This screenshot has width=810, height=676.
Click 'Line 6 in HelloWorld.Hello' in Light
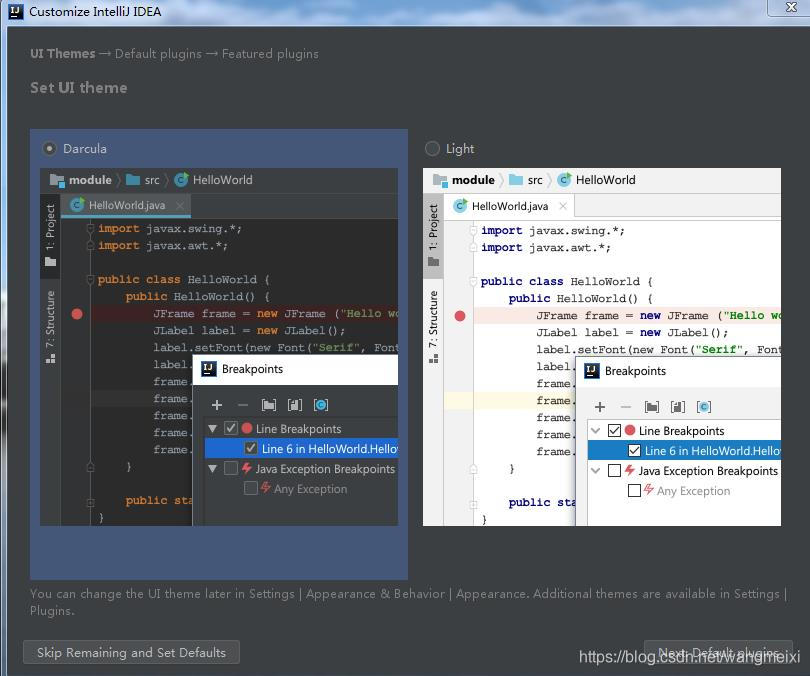(712, 451)
